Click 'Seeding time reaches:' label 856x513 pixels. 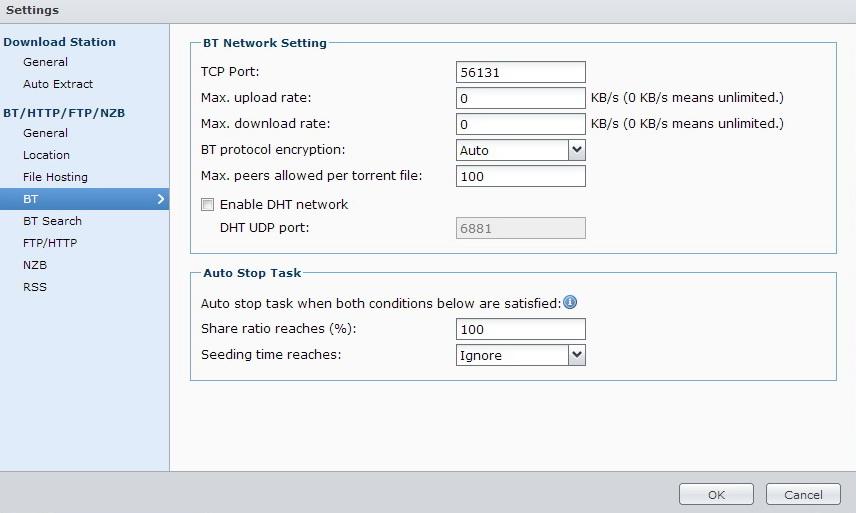pos(271,355)
